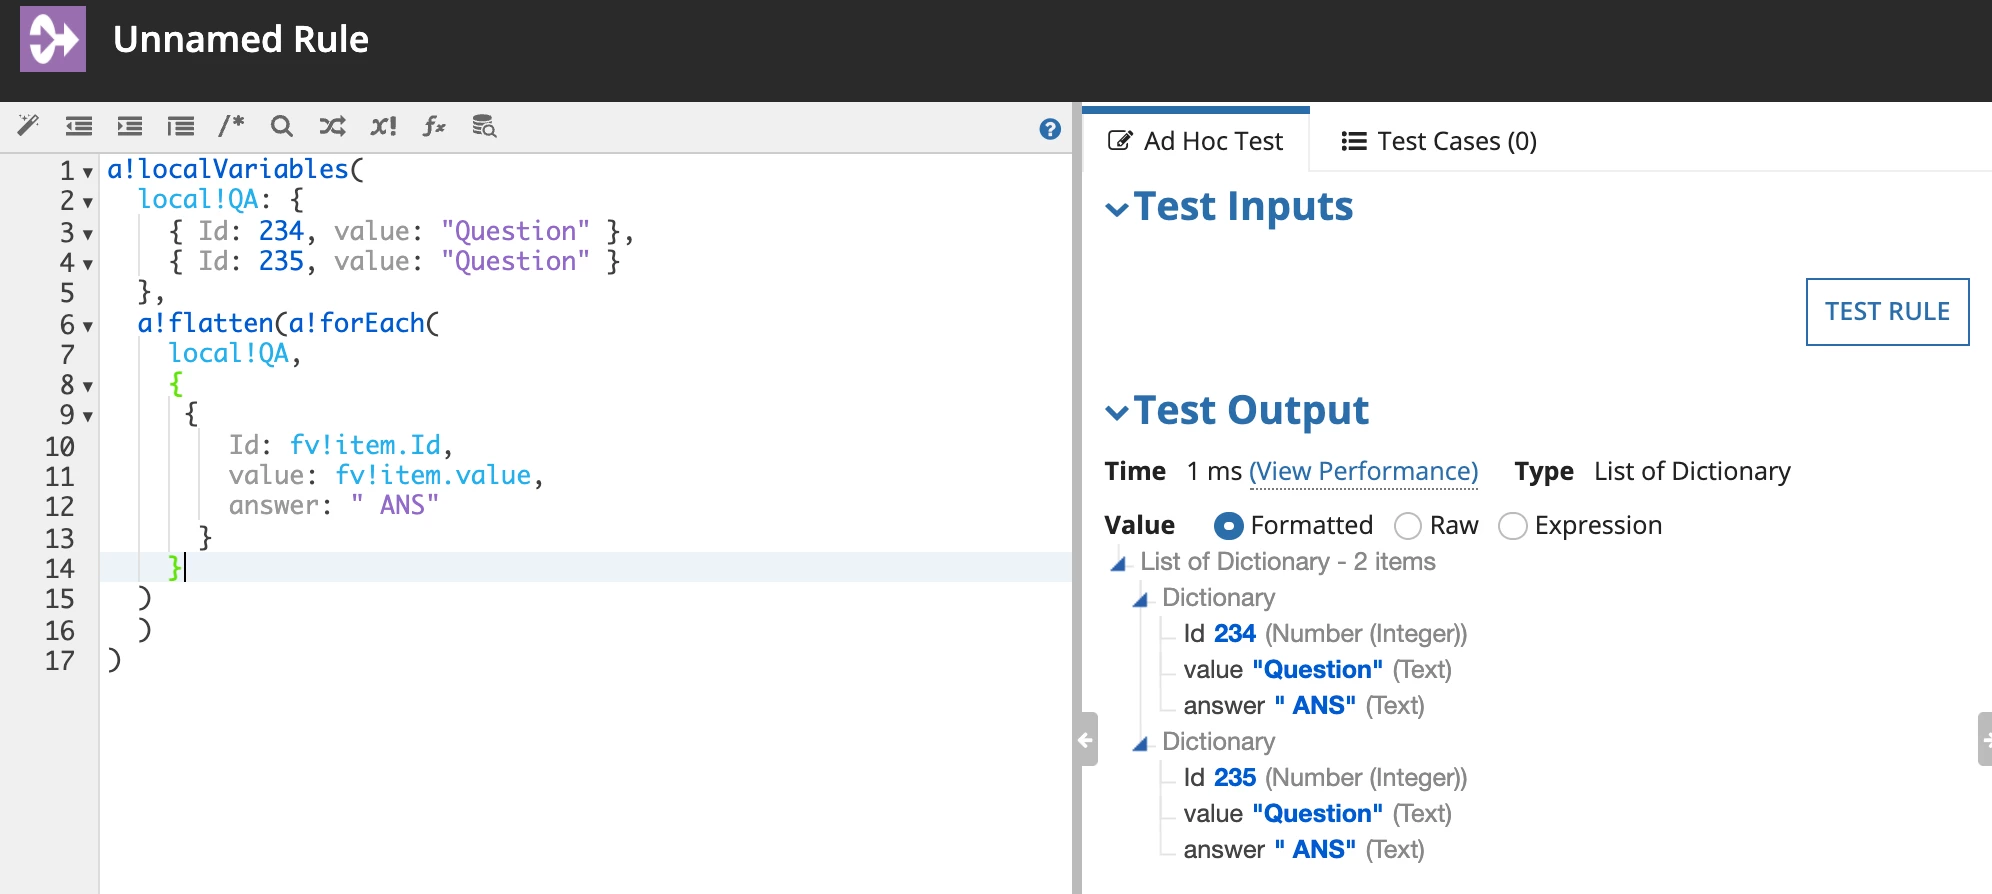
Task: Toggle comment with the /* icon
Action: [x=231, y=126]
